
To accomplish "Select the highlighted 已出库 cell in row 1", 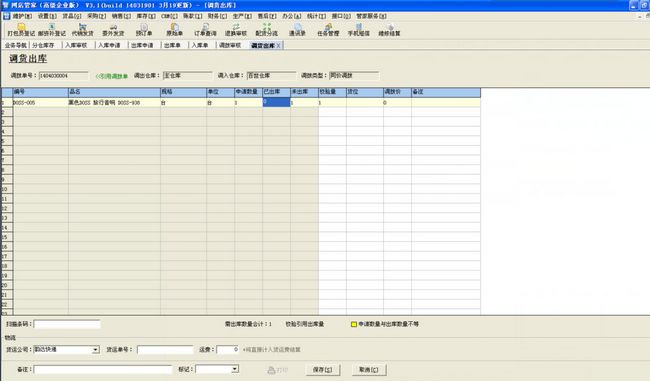I will (276, 102).
